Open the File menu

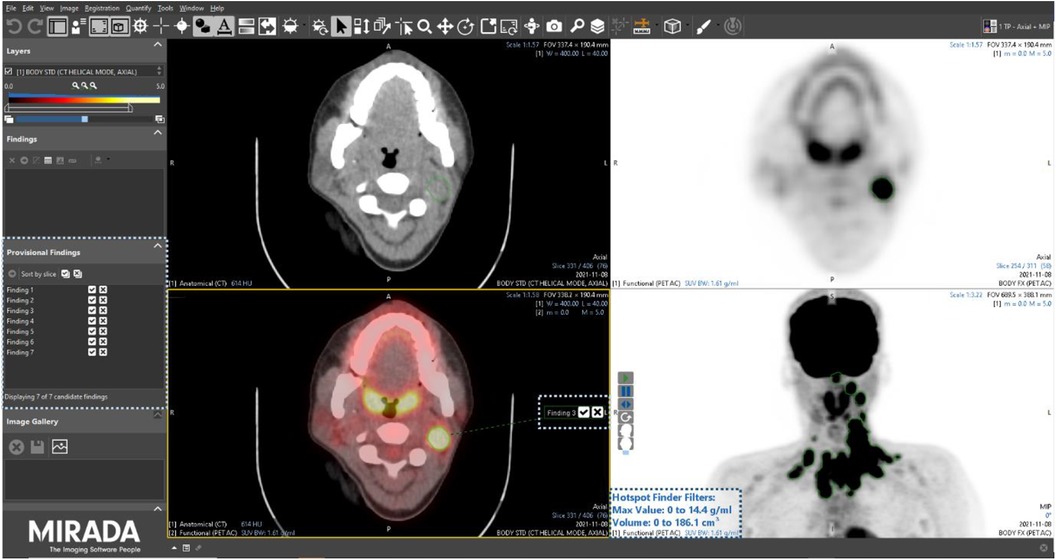click(x=11, y=8)
